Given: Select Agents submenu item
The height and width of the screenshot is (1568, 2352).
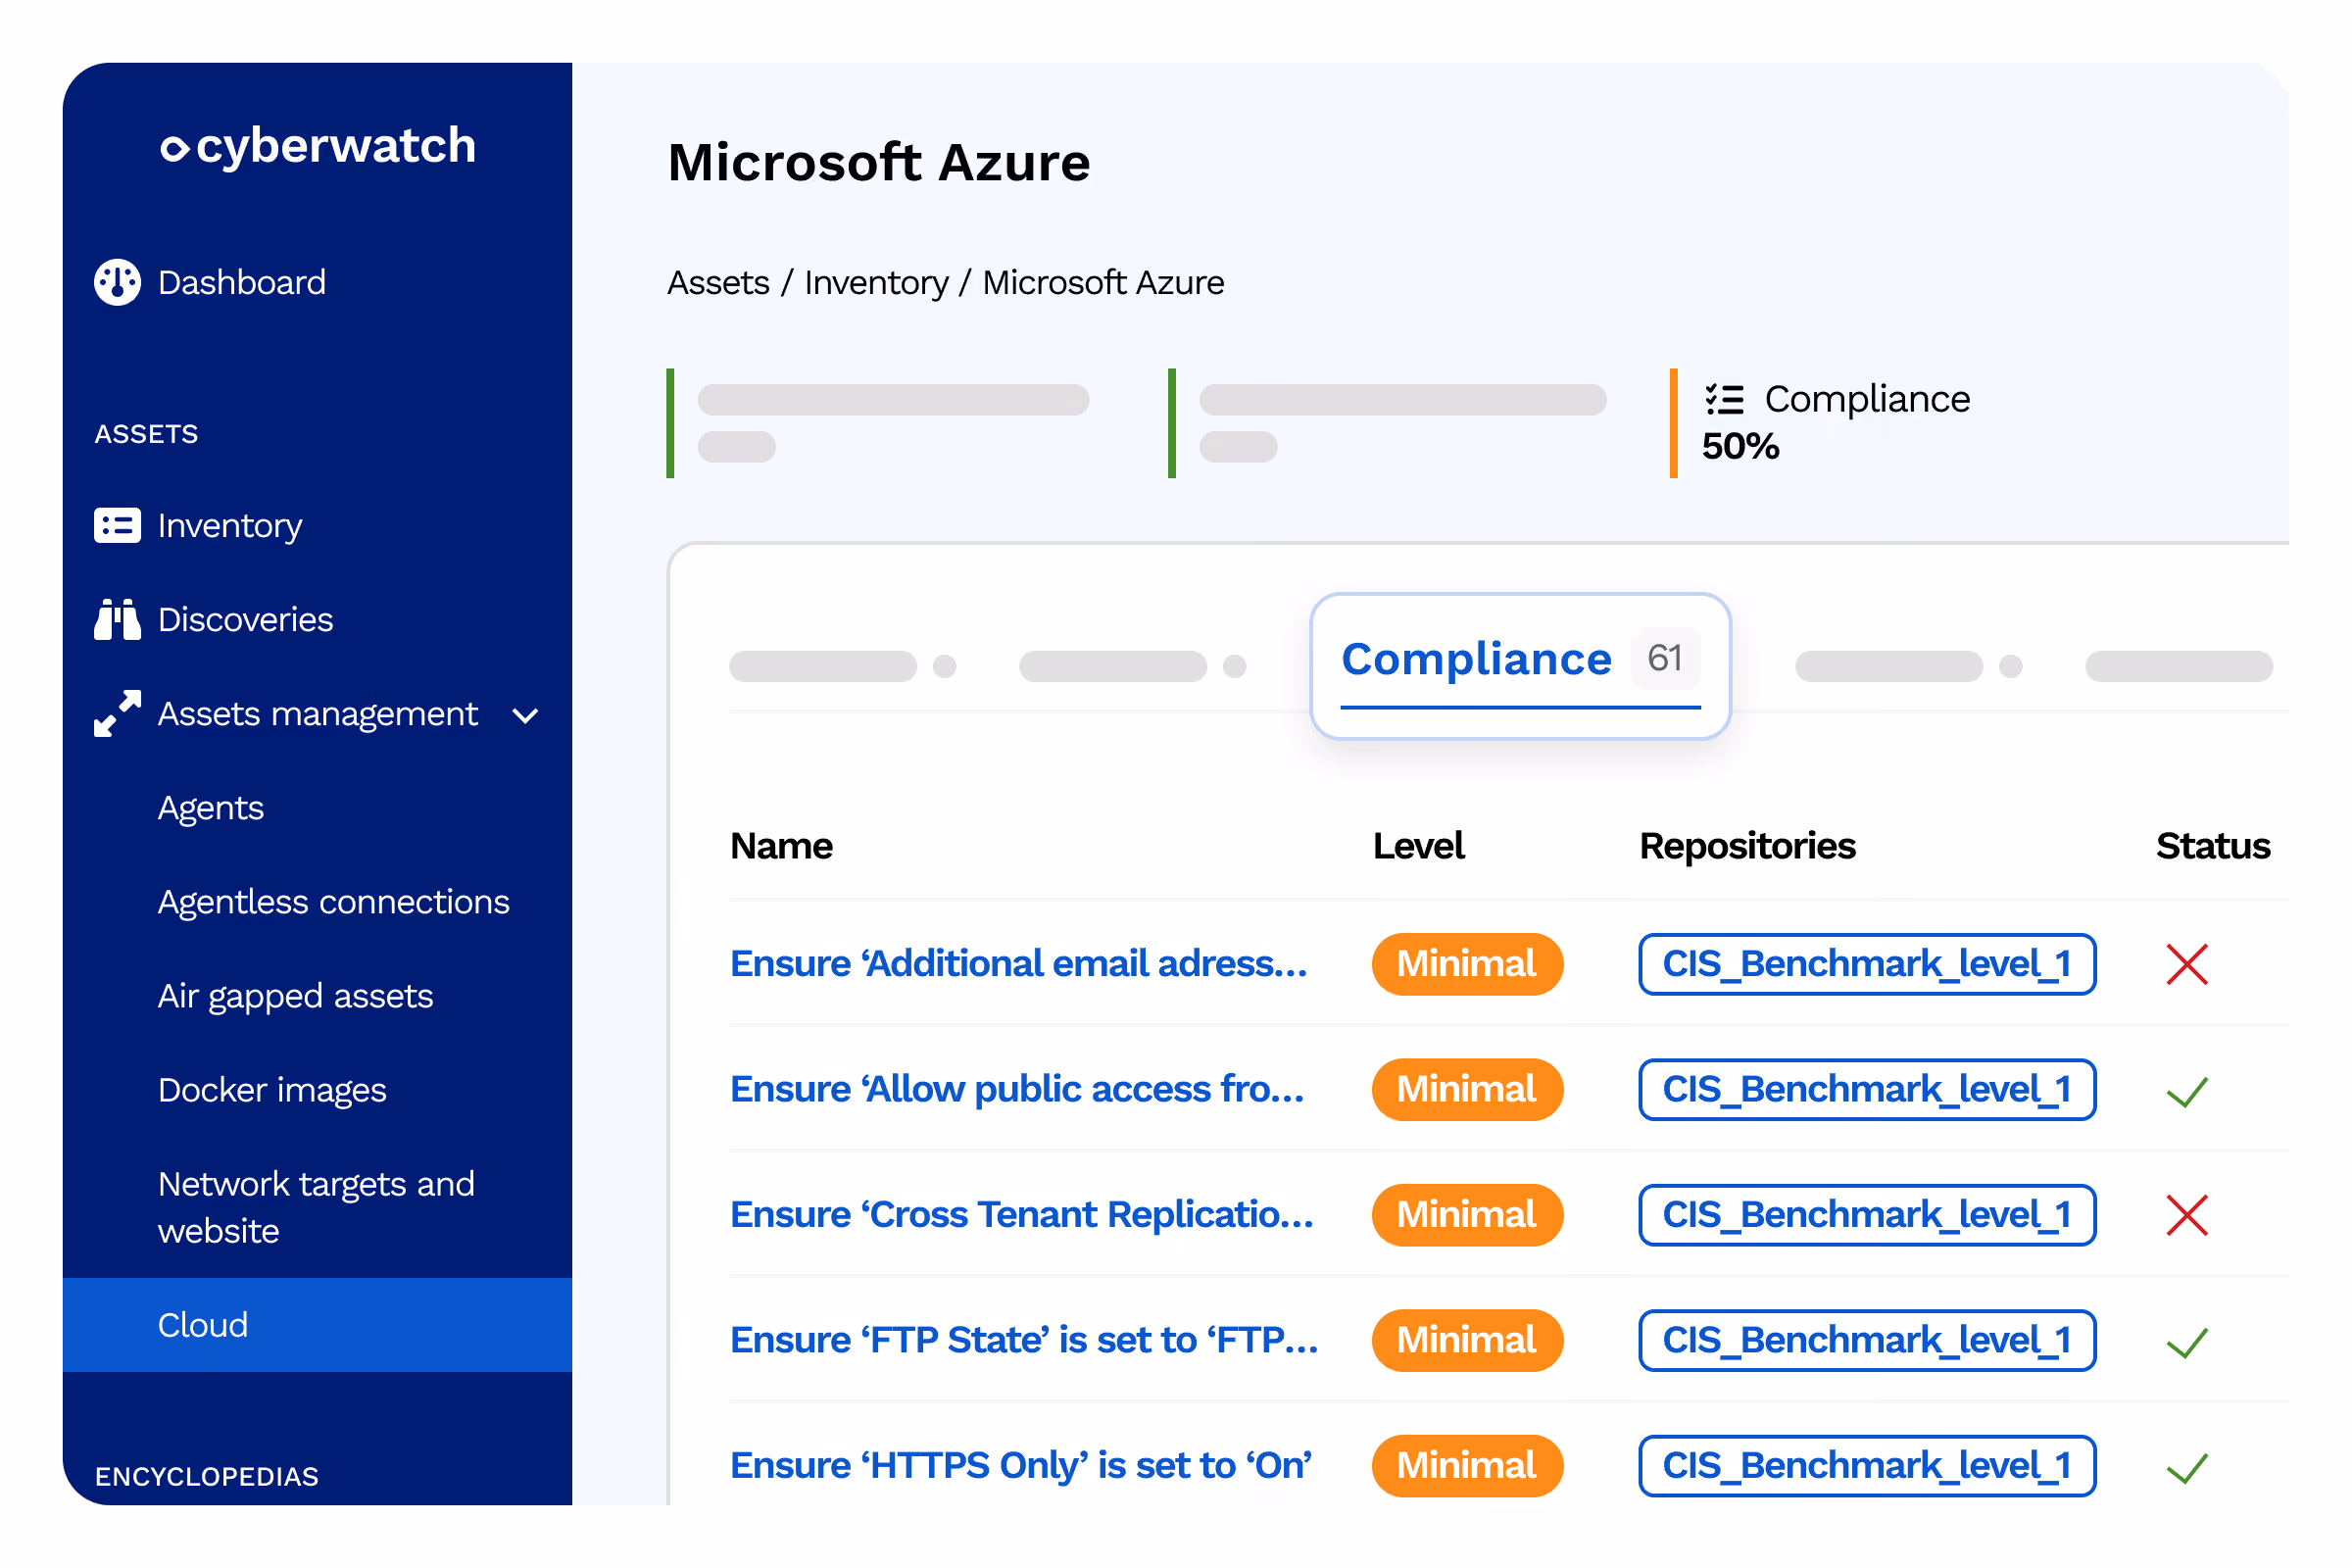Looking at the screenshot, I should 211,808.
